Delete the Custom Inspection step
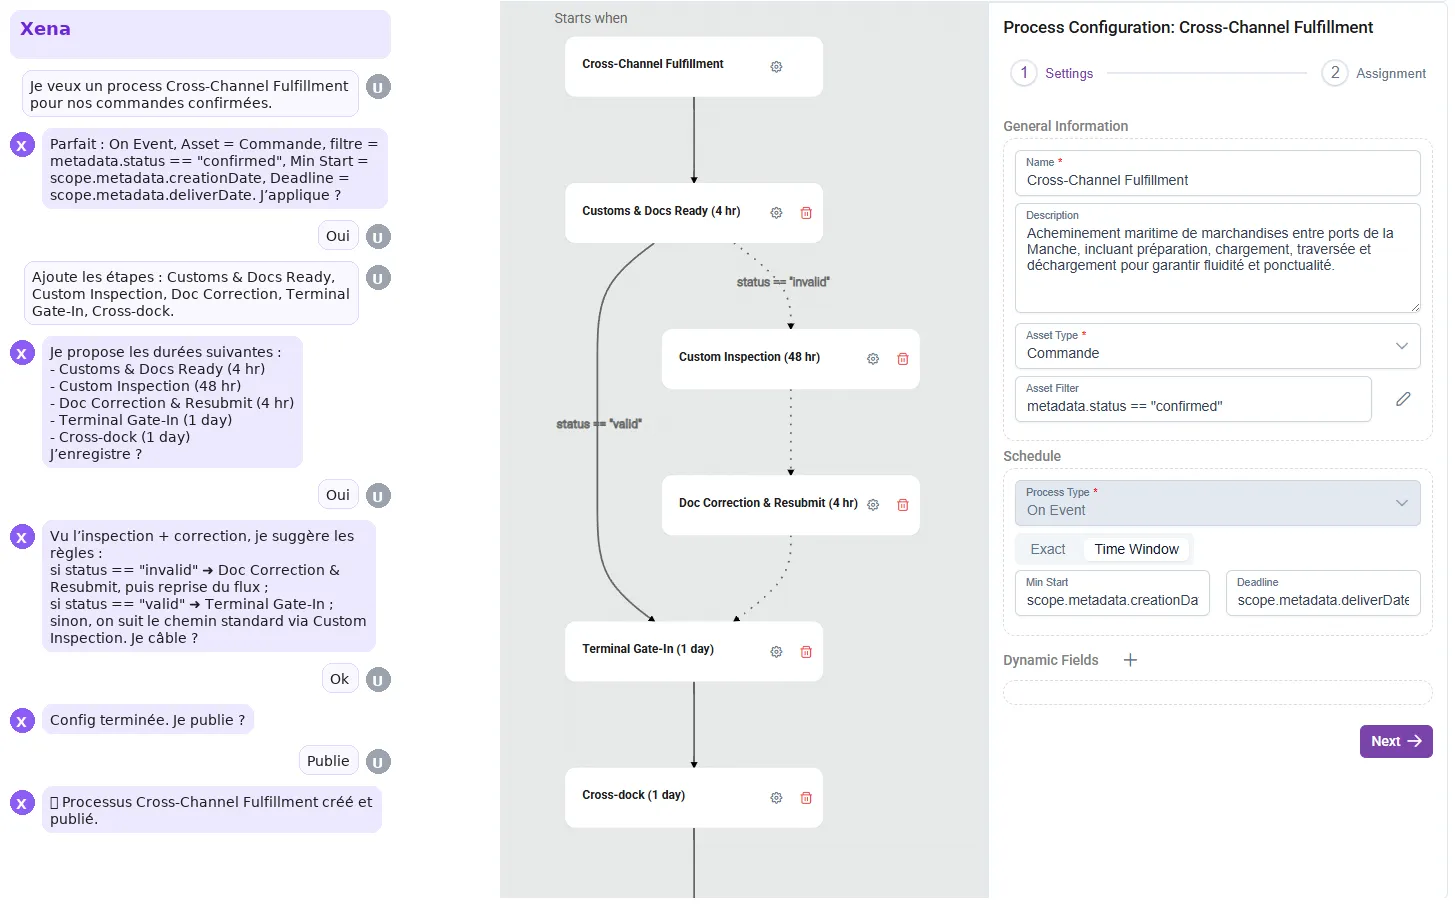 (x=903, y=359)
